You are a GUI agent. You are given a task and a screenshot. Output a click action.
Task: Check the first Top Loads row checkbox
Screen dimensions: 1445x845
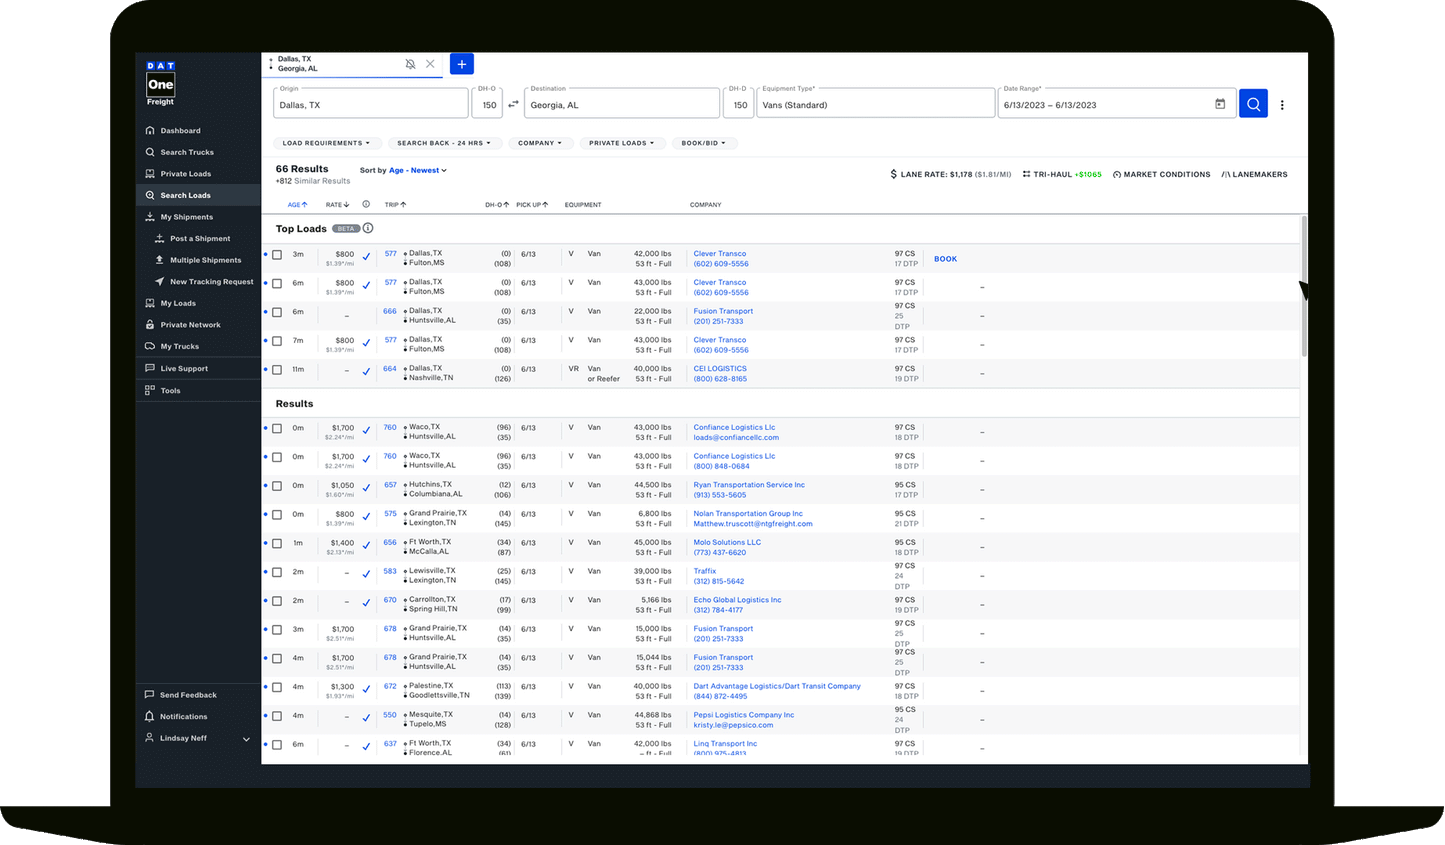pyautogui.click(x=277, y=254)
